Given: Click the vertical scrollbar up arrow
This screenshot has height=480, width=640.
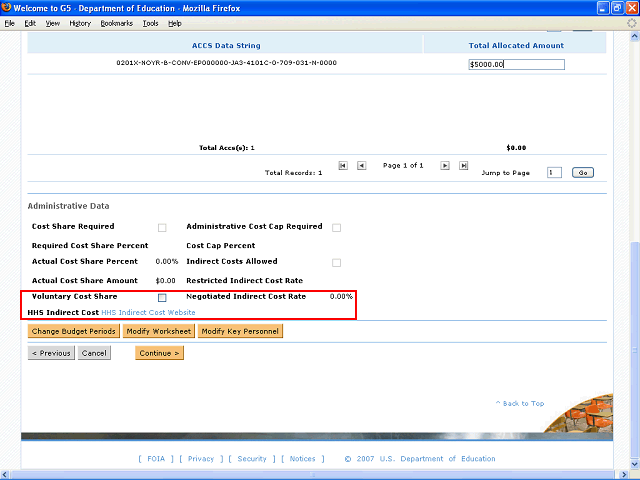Looking at the screenshot, I should 635,36.
